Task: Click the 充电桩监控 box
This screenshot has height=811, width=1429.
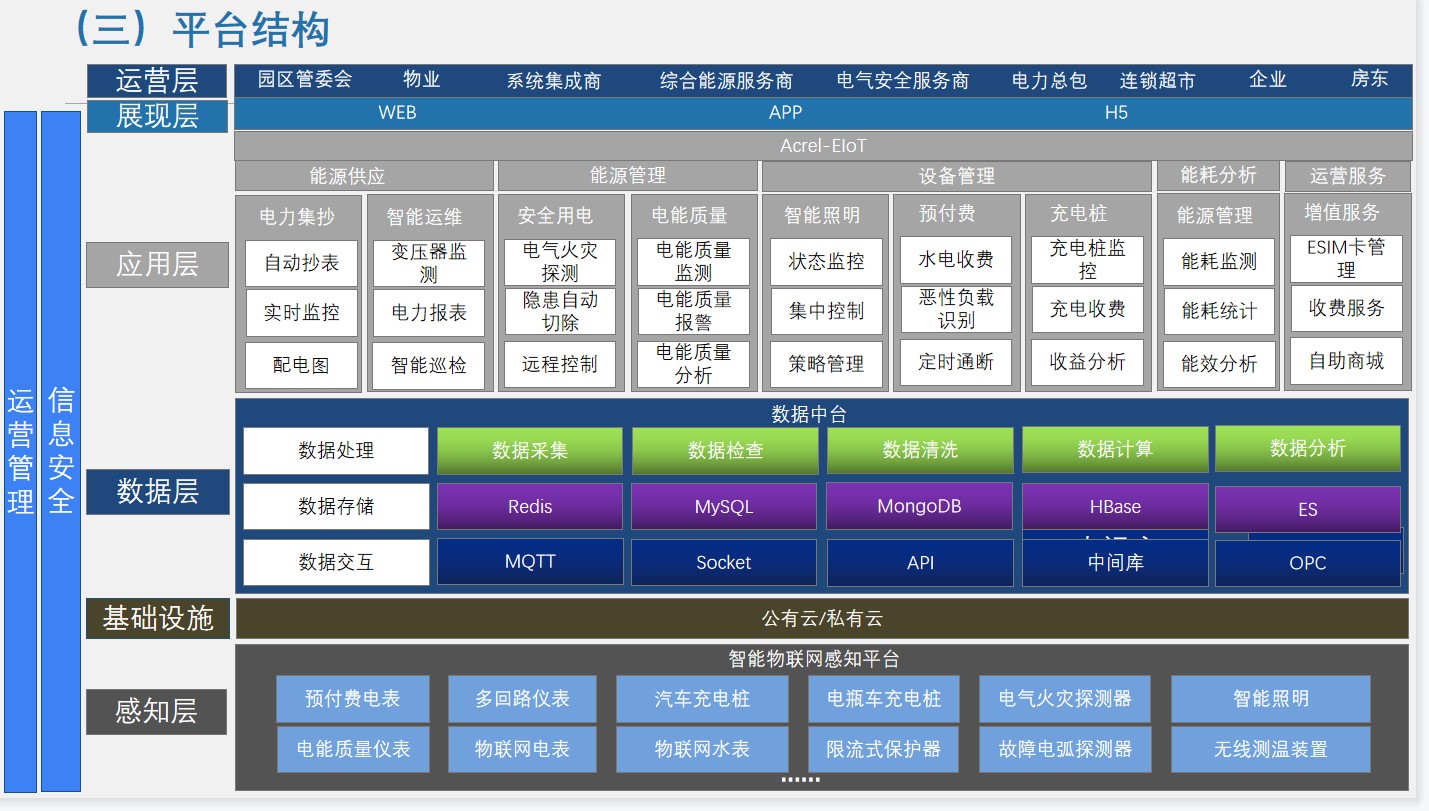Action: pyautogui.click(x=1087, y=259)
